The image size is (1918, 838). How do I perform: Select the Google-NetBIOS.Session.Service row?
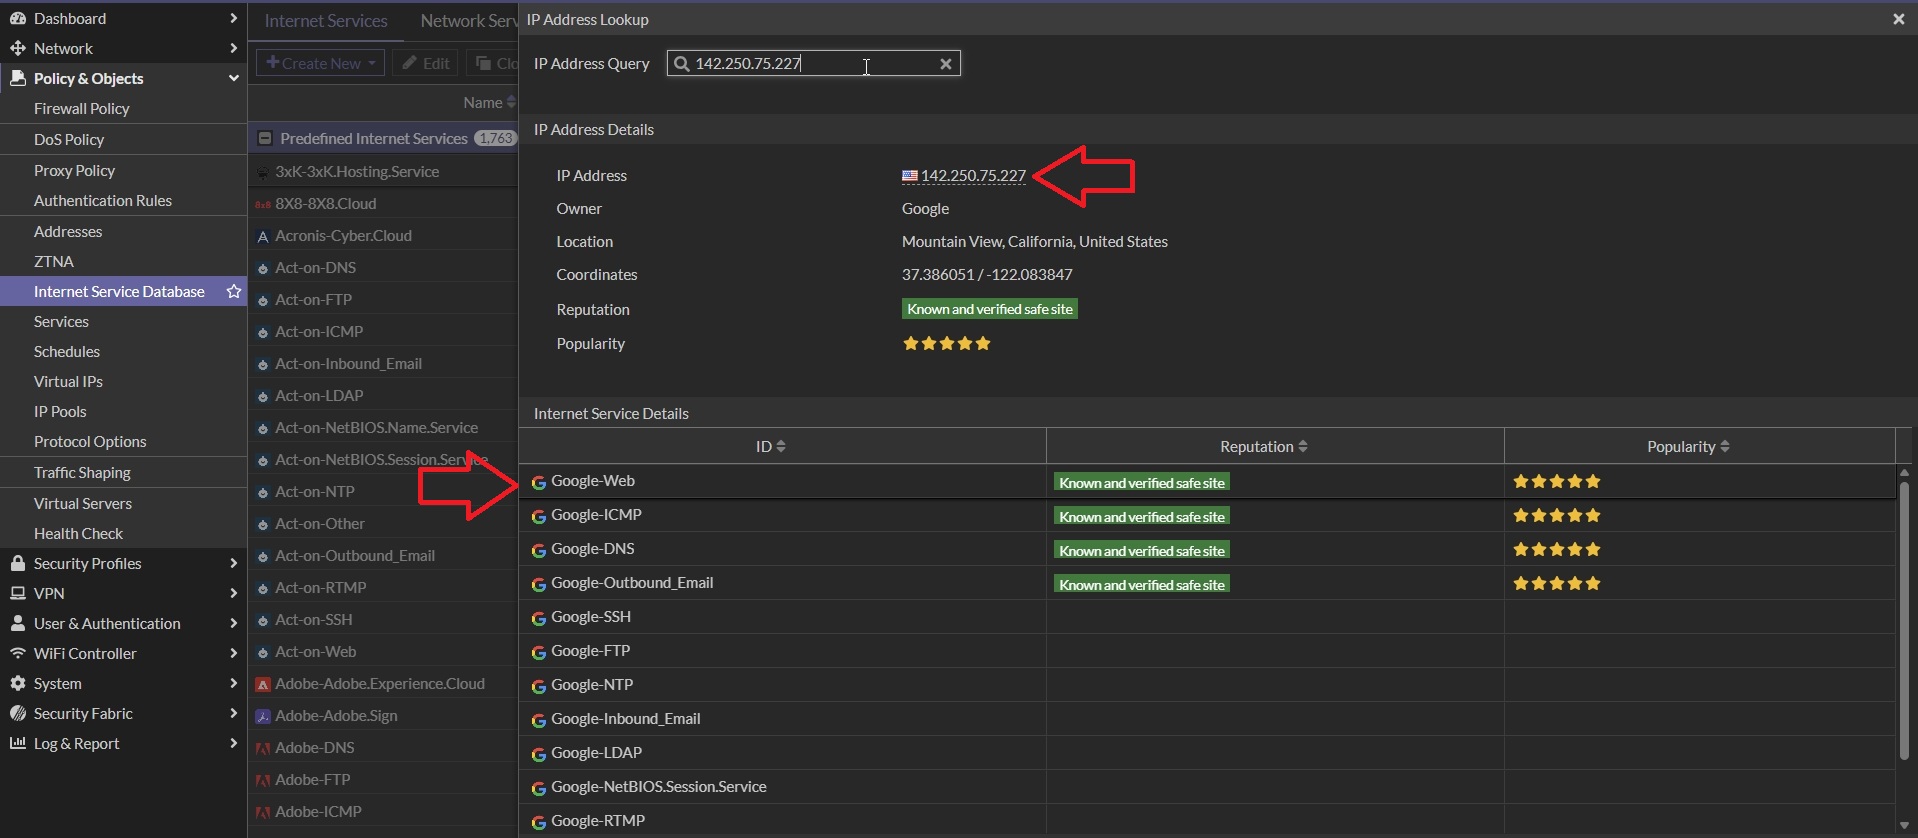[1207, 787]
